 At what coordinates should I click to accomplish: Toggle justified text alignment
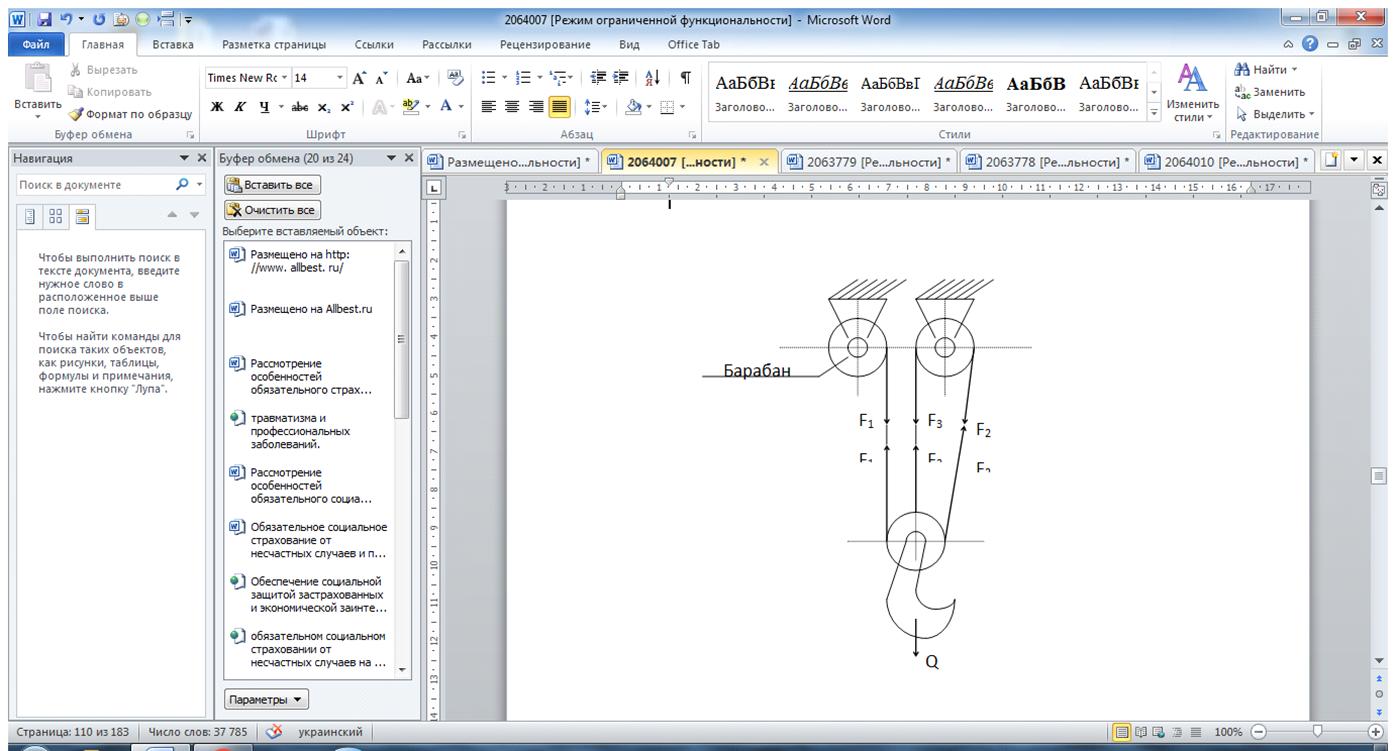pos(560,107)
